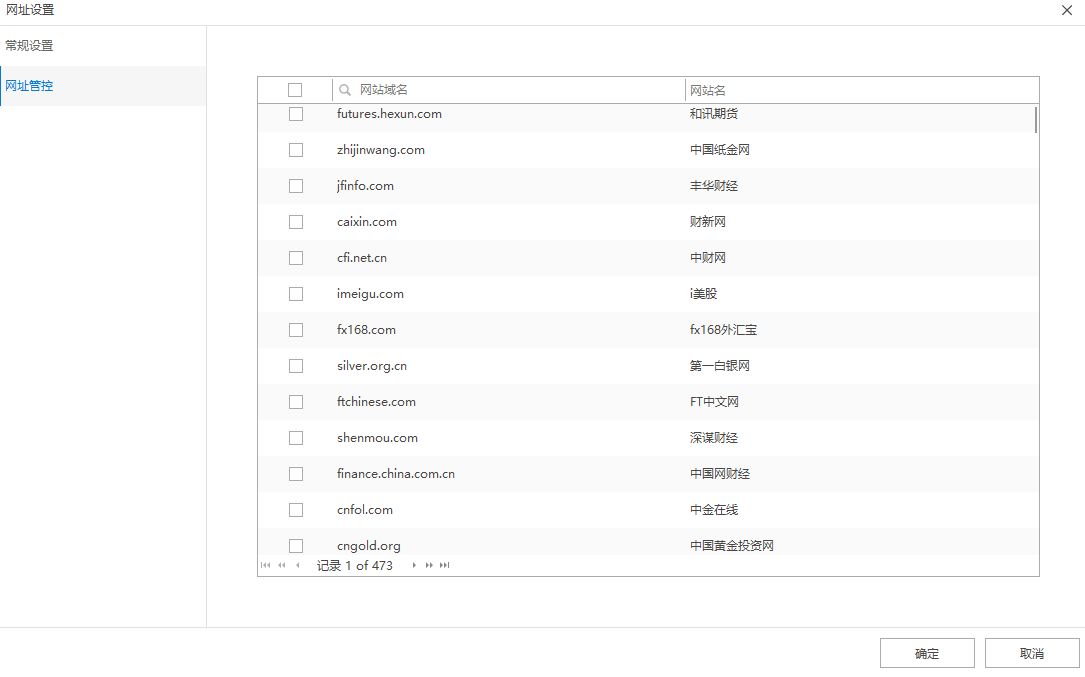Select the jfinfo.com domain cell
This screenshot has height=677, width=1085.
click(365, 186)
